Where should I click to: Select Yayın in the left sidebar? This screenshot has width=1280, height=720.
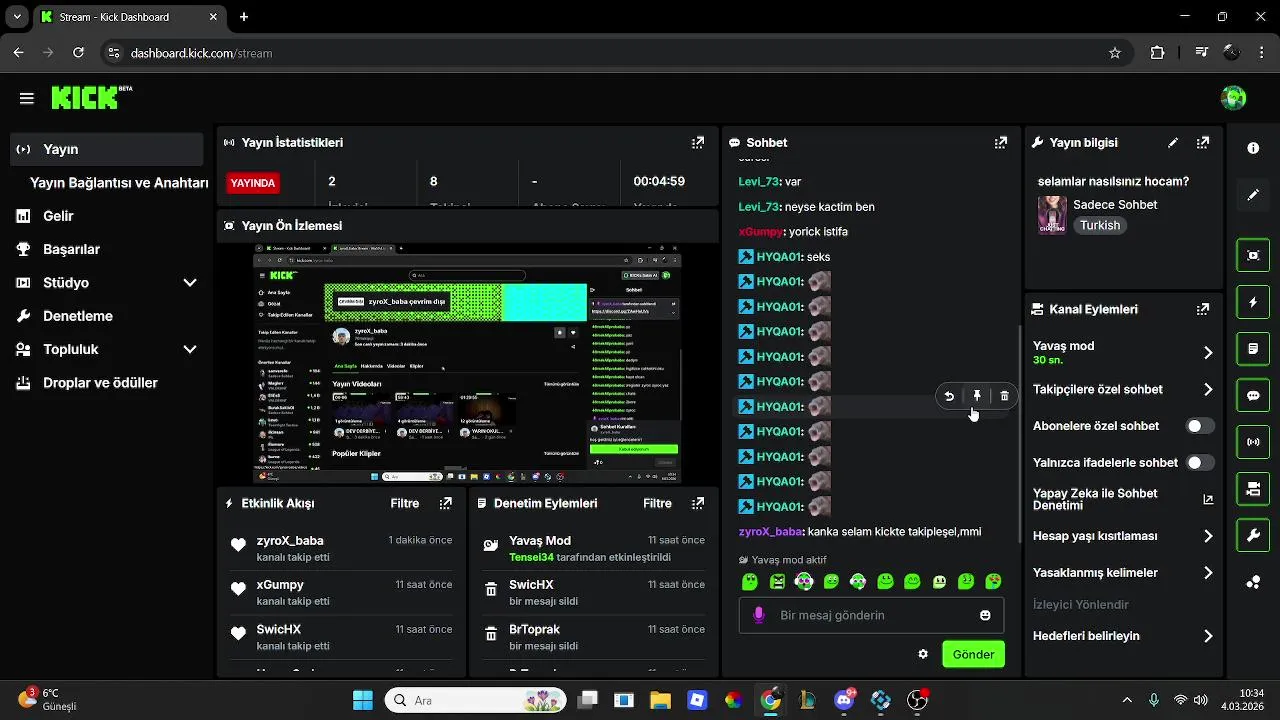[107, 149]
